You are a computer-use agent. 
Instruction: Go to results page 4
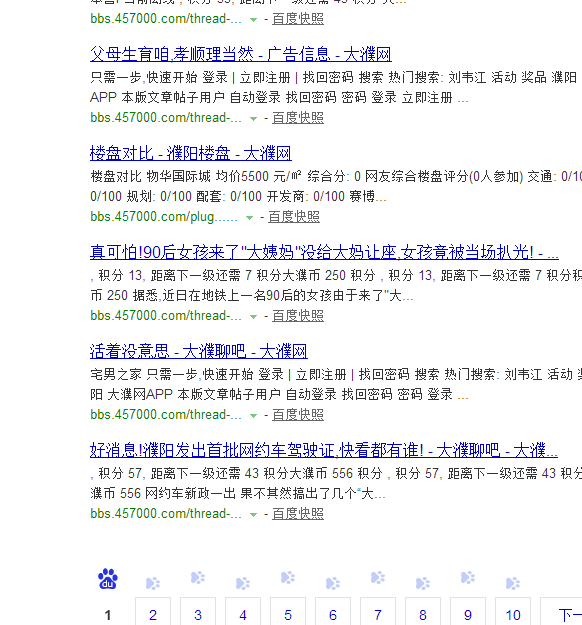click(x=243, y=612)
